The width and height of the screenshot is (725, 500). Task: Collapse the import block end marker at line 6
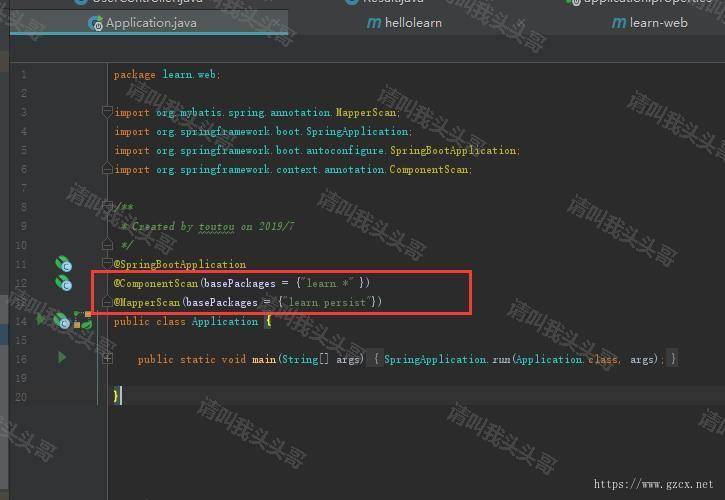[107, 169]
